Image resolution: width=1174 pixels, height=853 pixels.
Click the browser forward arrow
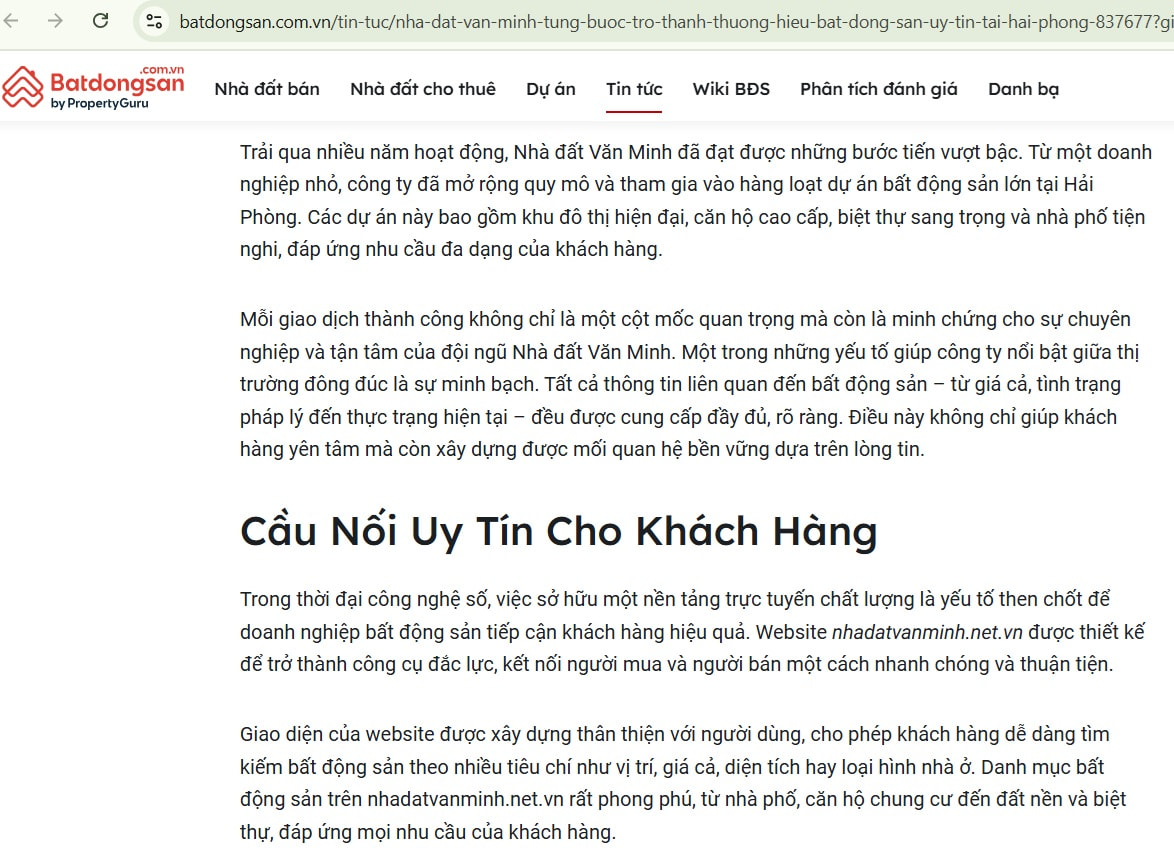click(55, 21)
